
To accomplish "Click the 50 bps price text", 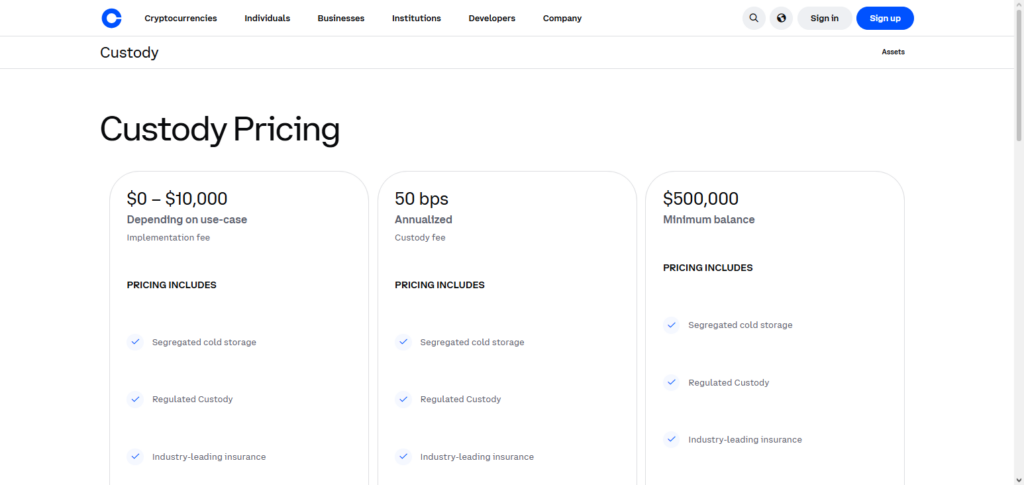I will point(421,199).
